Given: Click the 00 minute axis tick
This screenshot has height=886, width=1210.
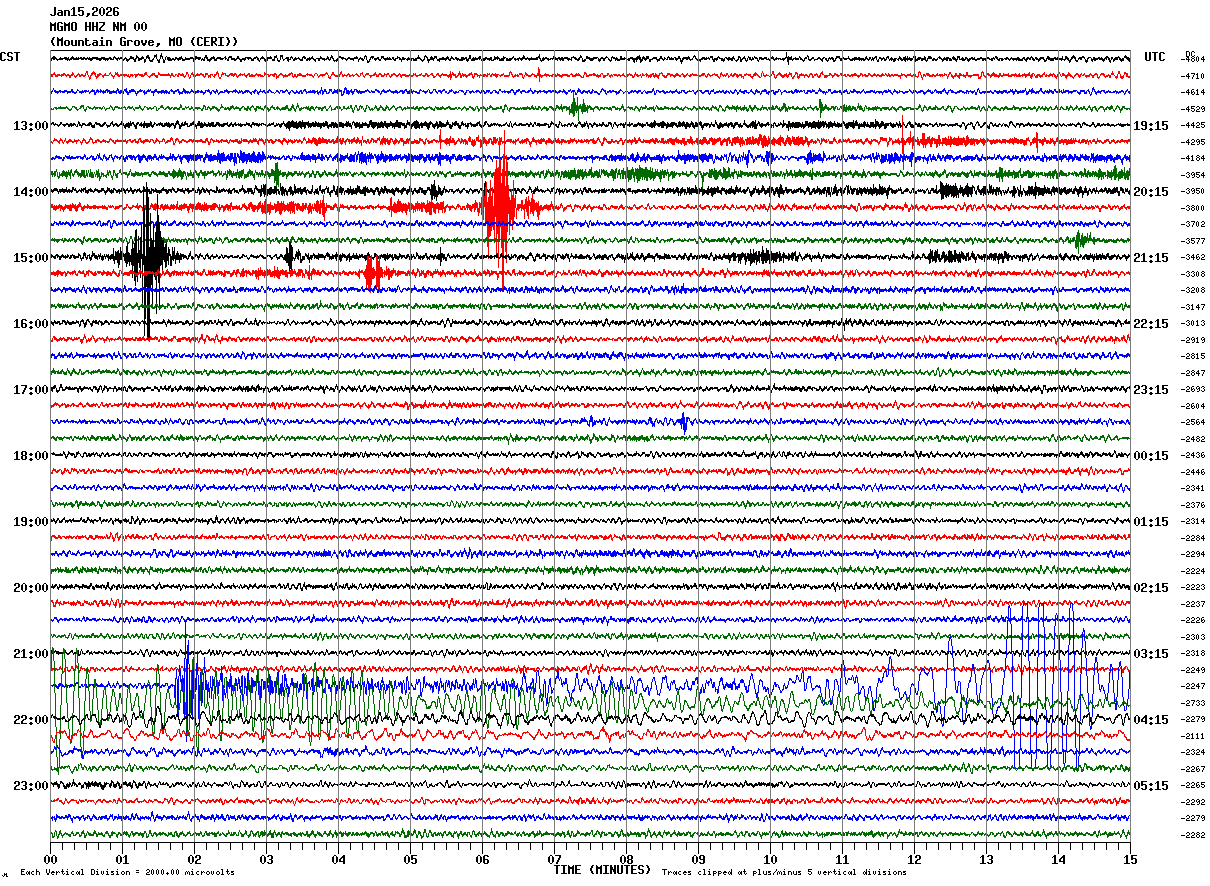Looking at the screenshot, I should click(50, 859).
